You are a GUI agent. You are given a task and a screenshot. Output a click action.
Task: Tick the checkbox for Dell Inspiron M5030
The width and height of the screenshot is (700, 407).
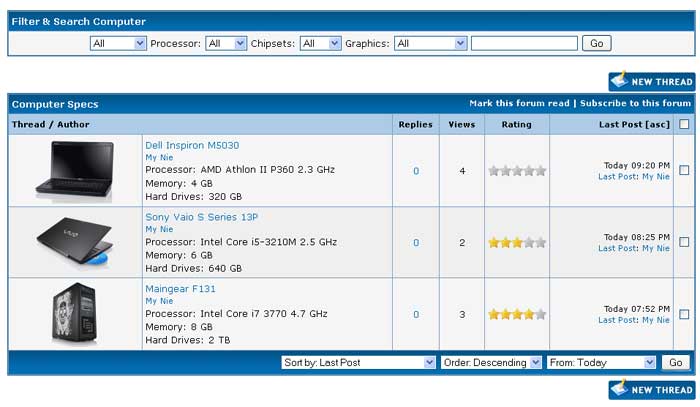[684, 171]
